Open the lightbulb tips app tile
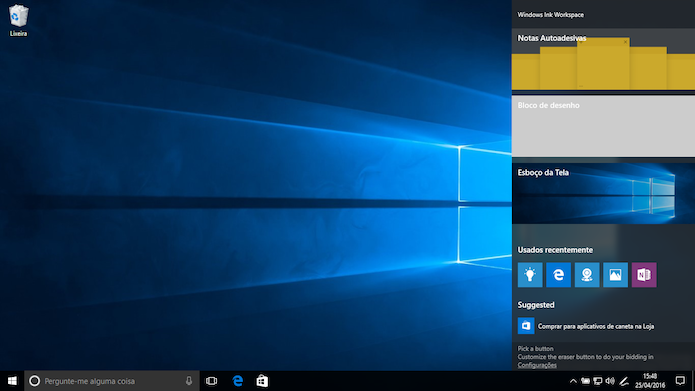 coord(530,275)
